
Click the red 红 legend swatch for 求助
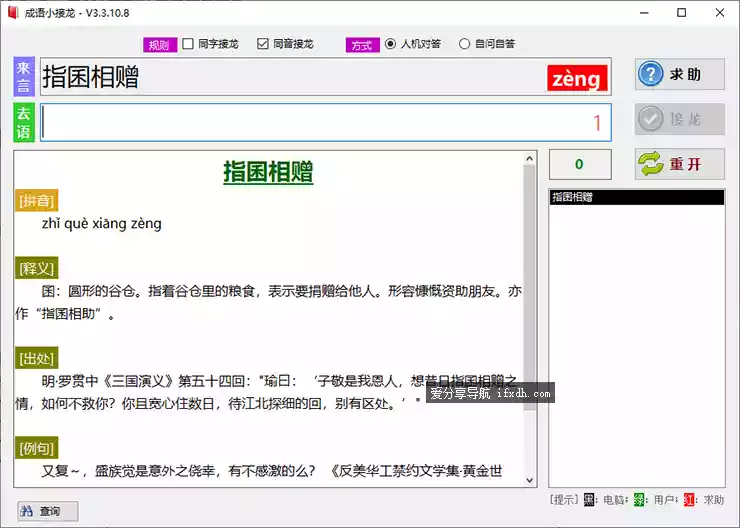click(690, 500)
